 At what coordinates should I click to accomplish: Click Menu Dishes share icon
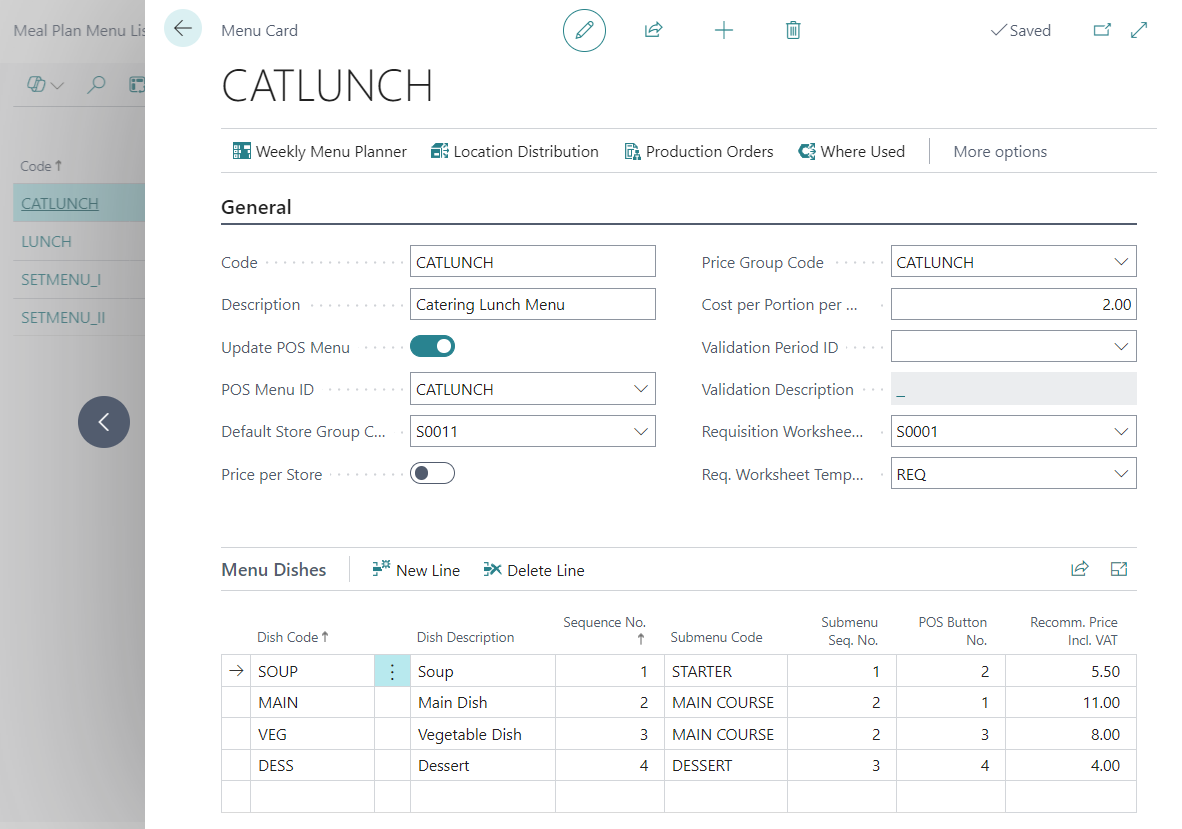1079,569
